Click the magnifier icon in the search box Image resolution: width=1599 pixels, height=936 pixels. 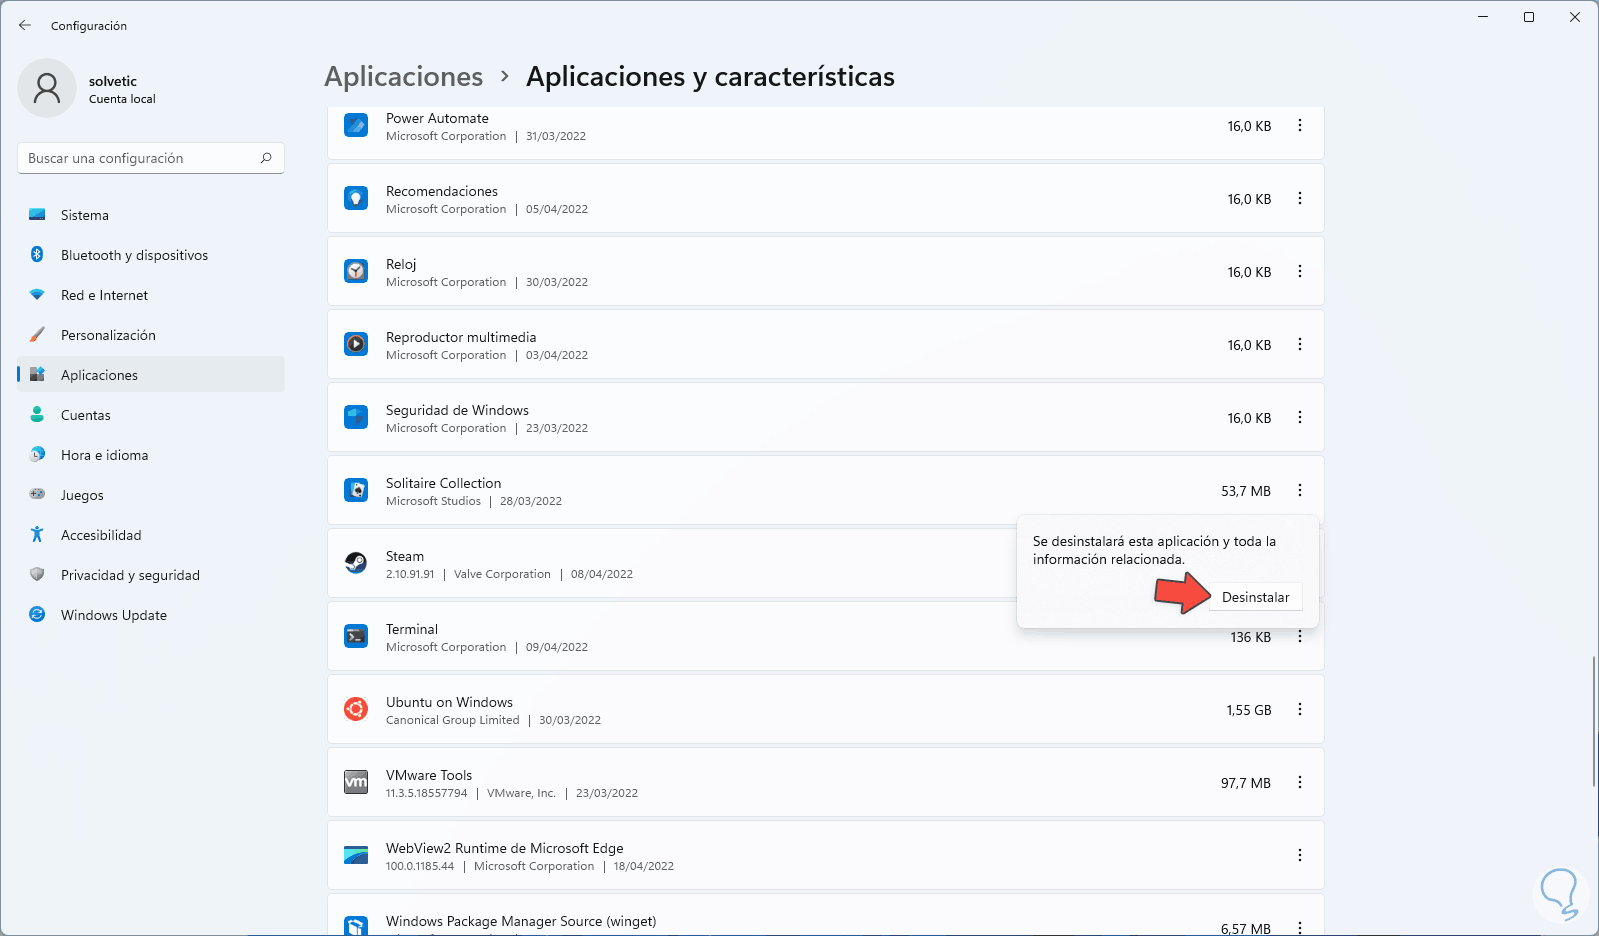(x=266, y=158)
